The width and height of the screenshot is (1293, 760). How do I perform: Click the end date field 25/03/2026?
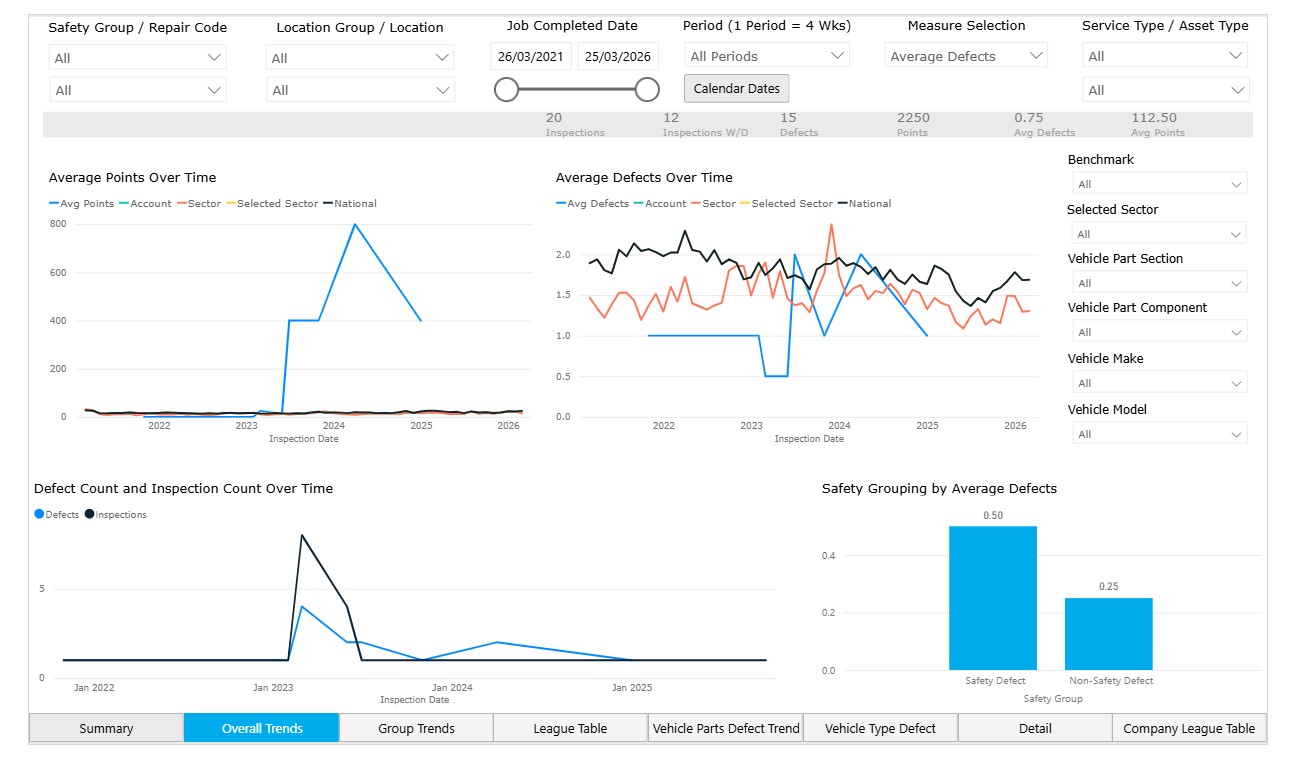click(619, 57)
